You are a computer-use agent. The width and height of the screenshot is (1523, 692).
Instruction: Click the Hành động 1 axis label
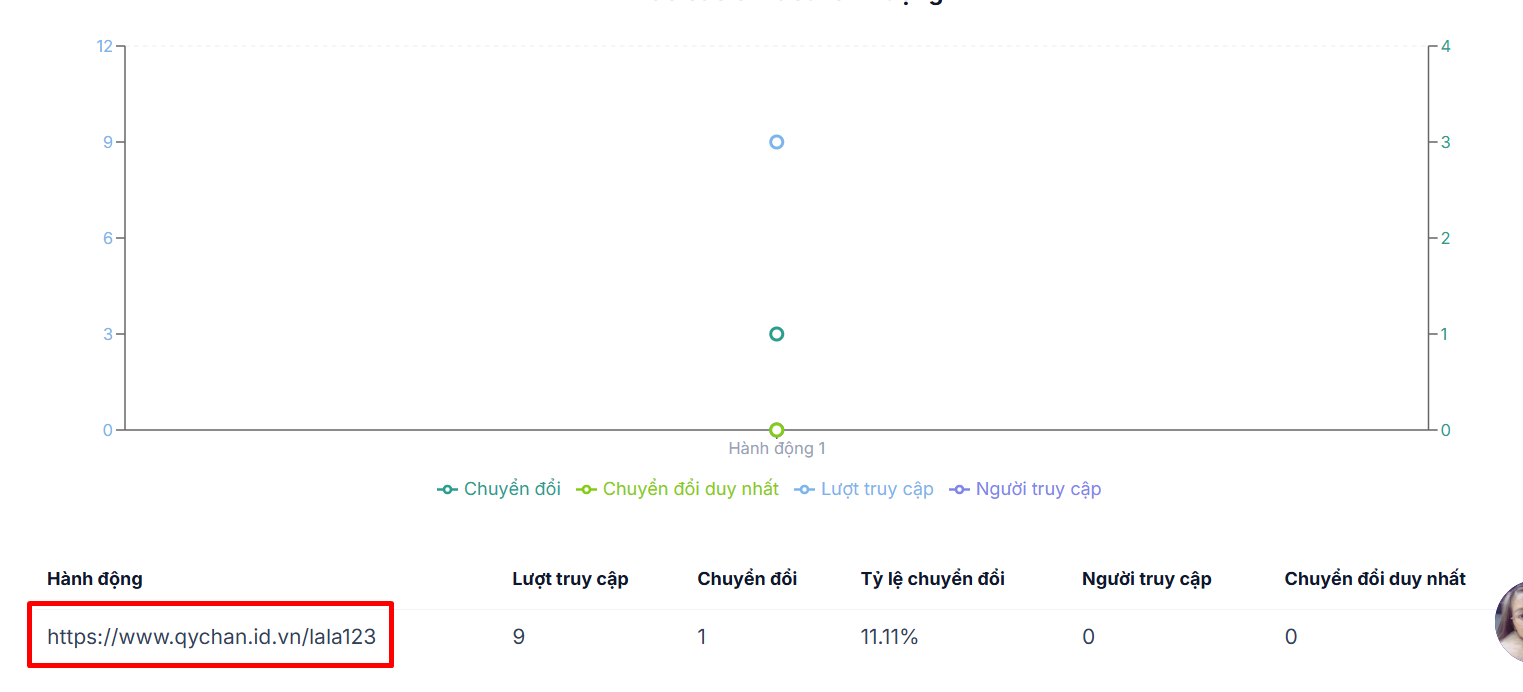777,449
